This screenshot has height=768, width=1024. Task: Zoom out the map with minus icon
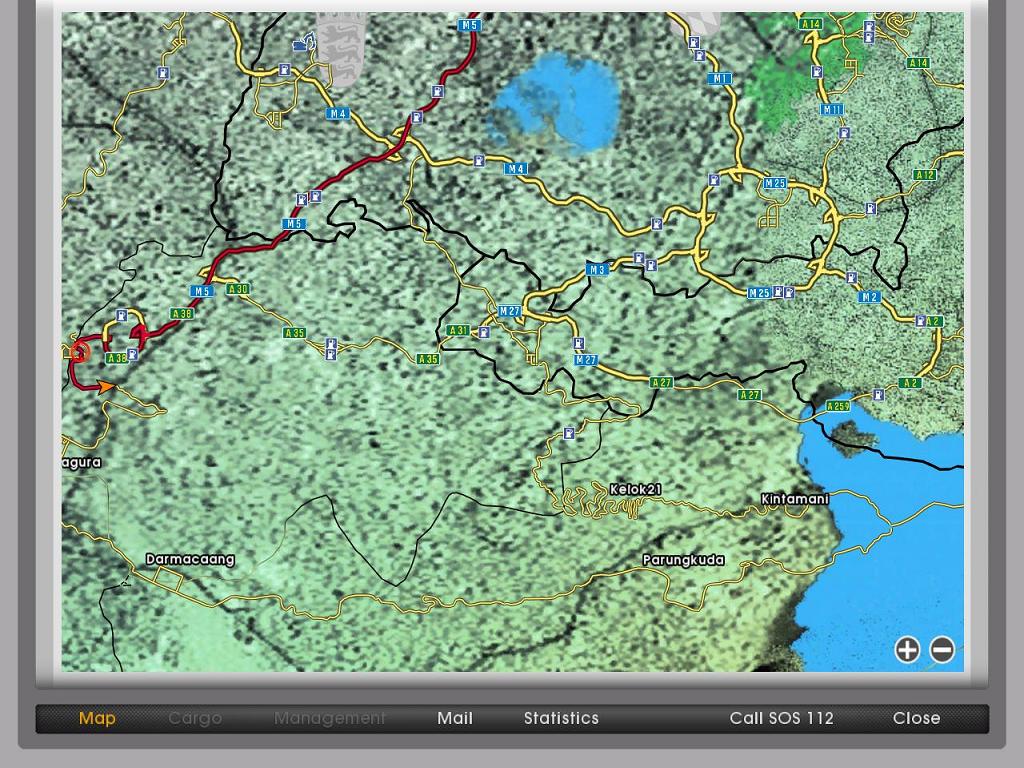(x=942, y=650)
